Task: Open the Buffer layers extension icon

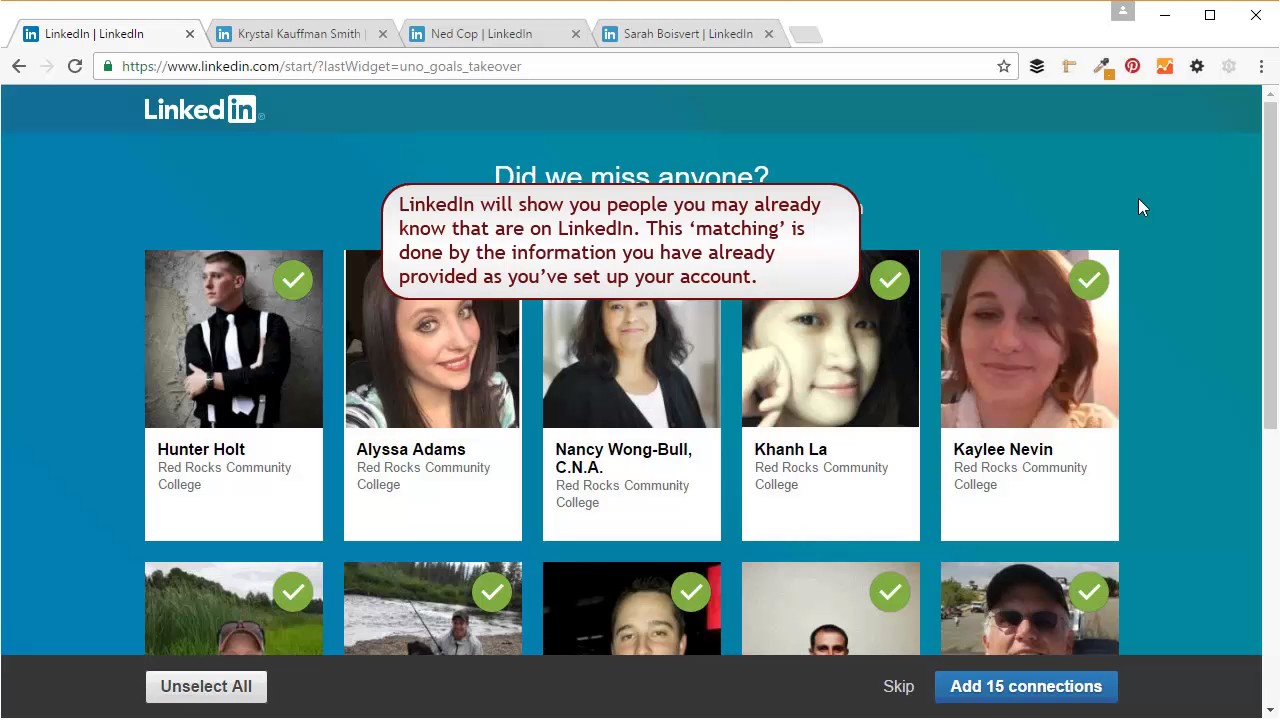Action: pos(1037,66)
